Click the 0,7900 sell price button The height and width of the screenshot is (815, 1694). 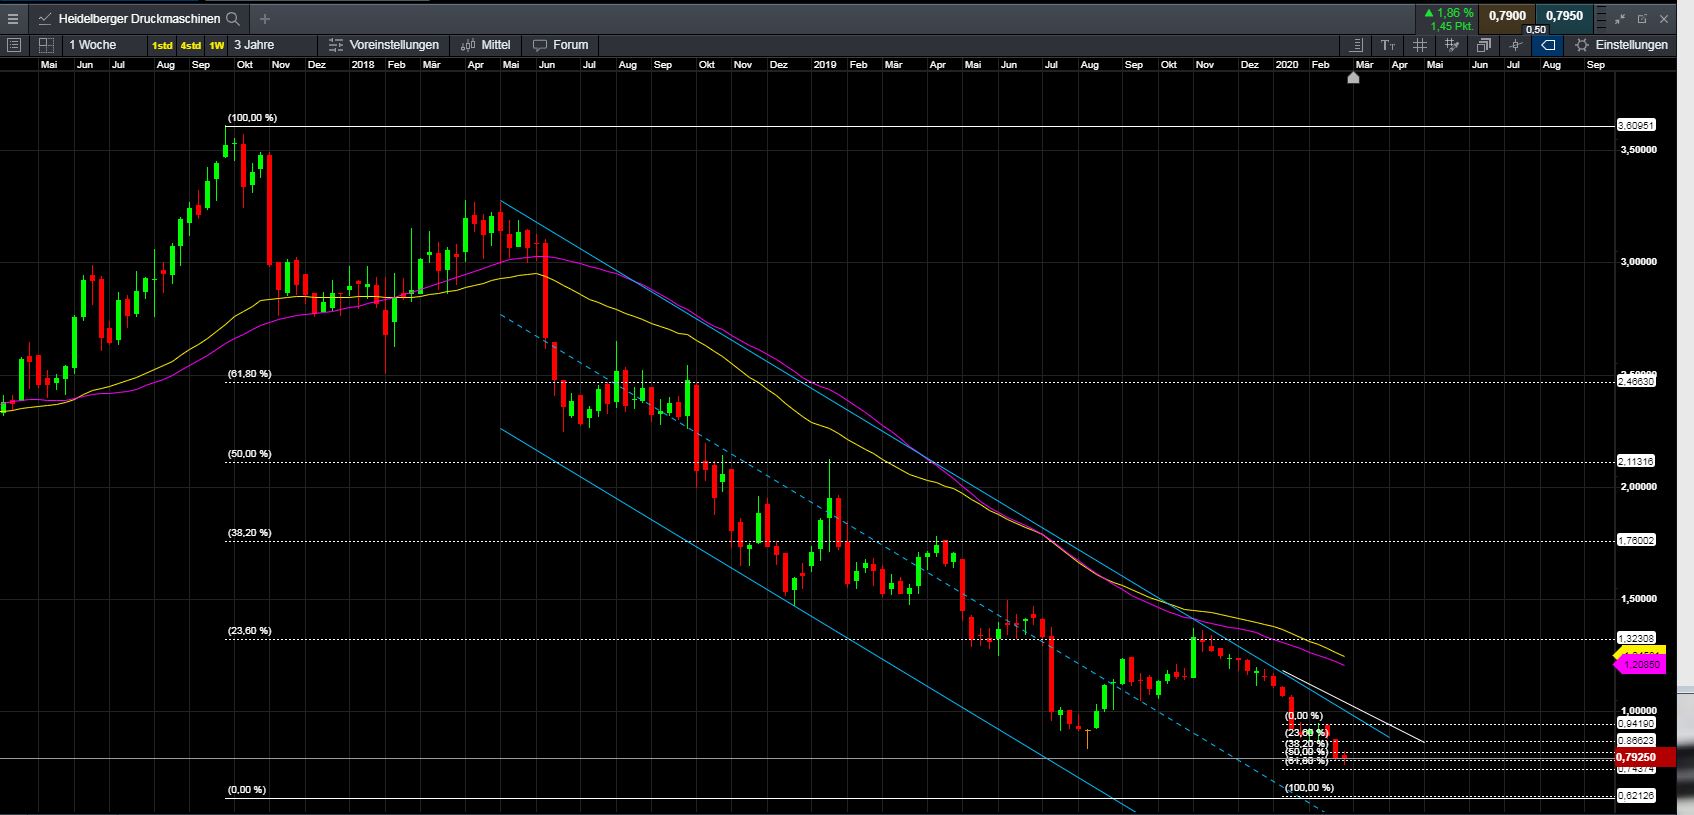click(x=1507, y=15)
